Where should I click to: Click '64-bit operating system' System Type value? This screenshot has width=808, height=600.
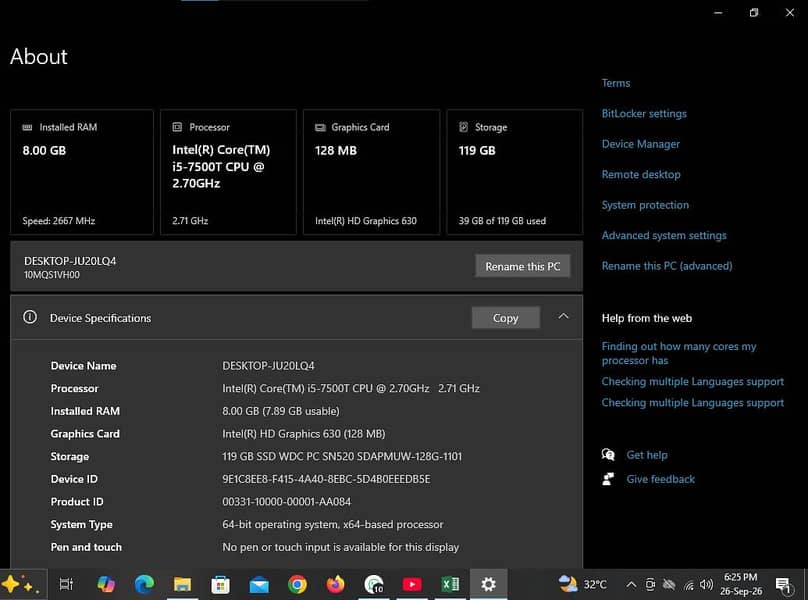(x=332, y=524)
